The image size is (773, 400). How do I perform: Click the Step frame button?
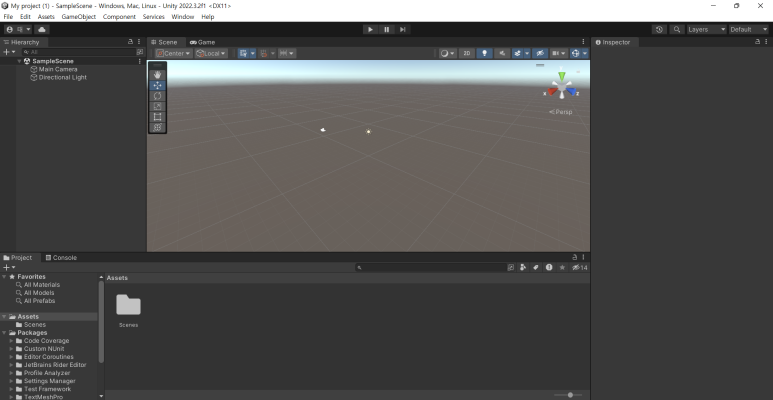(x=403, y=30)
